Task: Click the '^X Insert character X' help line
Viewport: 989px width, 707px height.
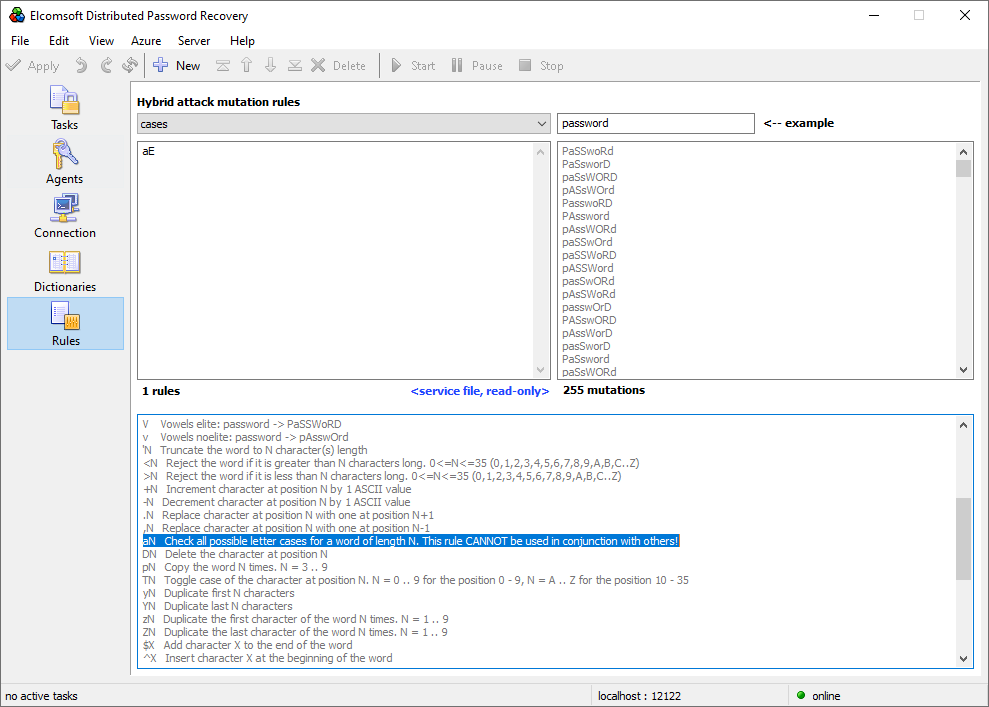Action: (267, 658)
